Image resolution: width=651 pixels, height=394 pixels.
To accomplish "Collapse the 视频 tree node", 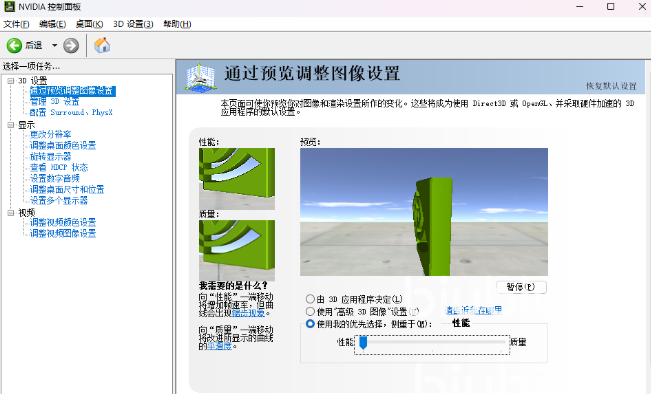I will click(11, 213).
